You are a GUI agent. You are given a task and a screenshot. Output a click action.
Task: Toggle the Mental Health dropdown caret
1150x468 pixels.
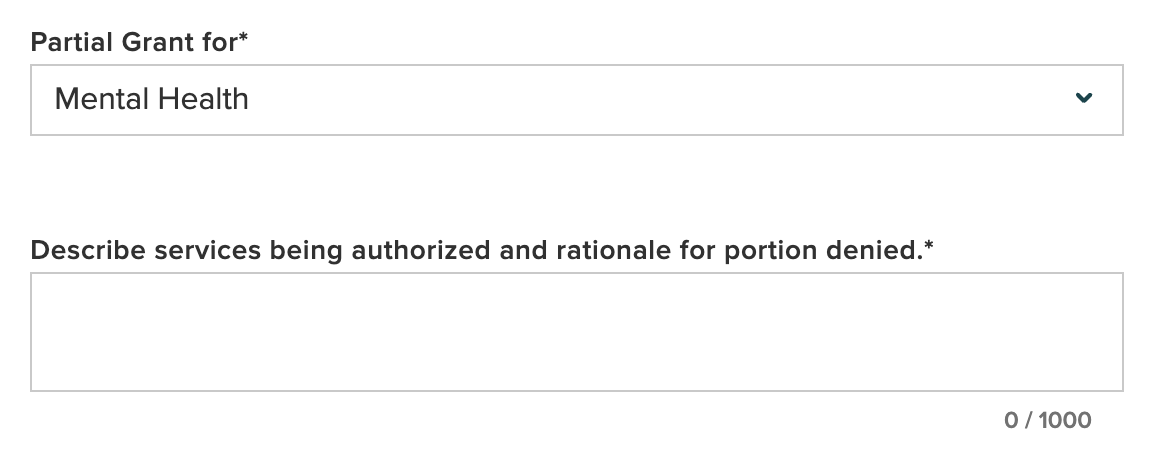(x=1083, y=98)
